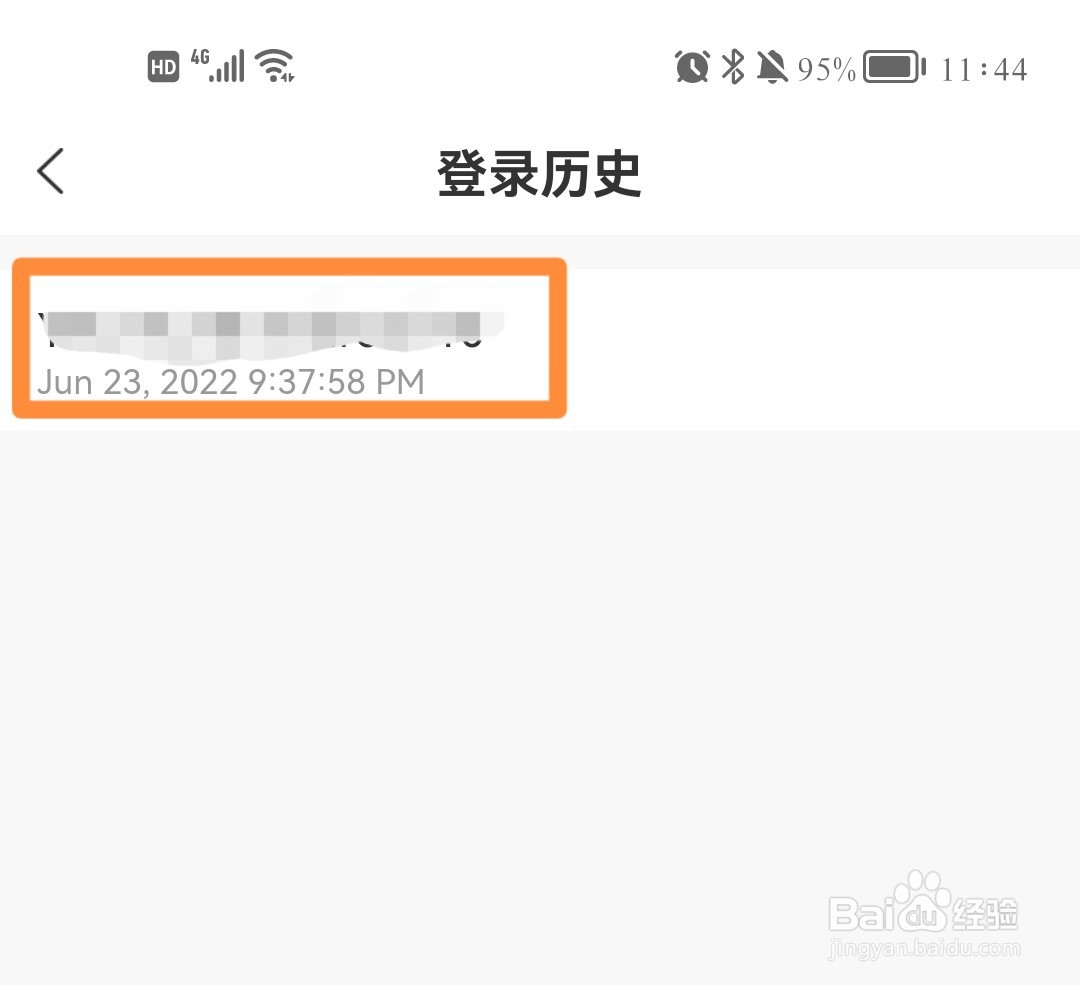Tap the white space right of login entry
The height and width of the screenshot is (985, 1080).
coord(823,350)
